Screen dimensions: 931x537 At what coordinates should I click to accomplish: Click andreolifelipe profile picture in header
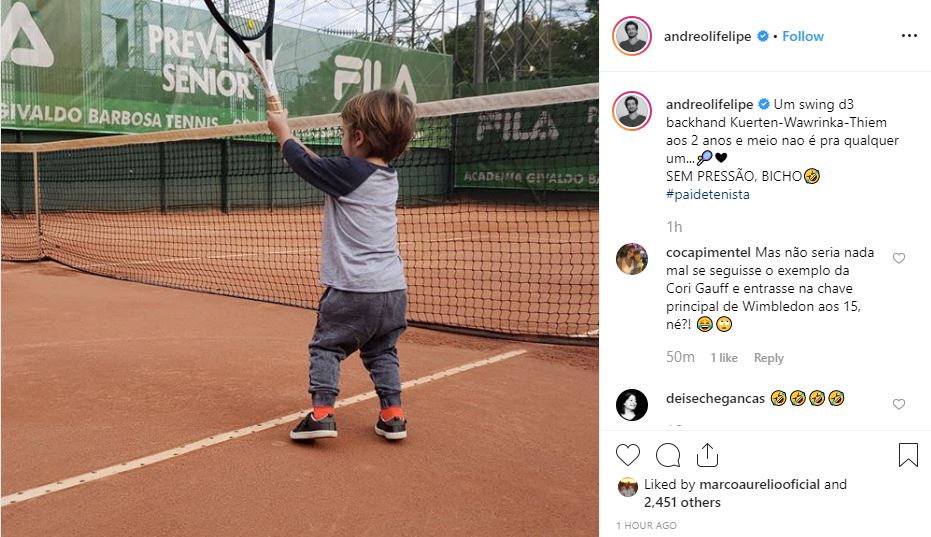[632, 36]
